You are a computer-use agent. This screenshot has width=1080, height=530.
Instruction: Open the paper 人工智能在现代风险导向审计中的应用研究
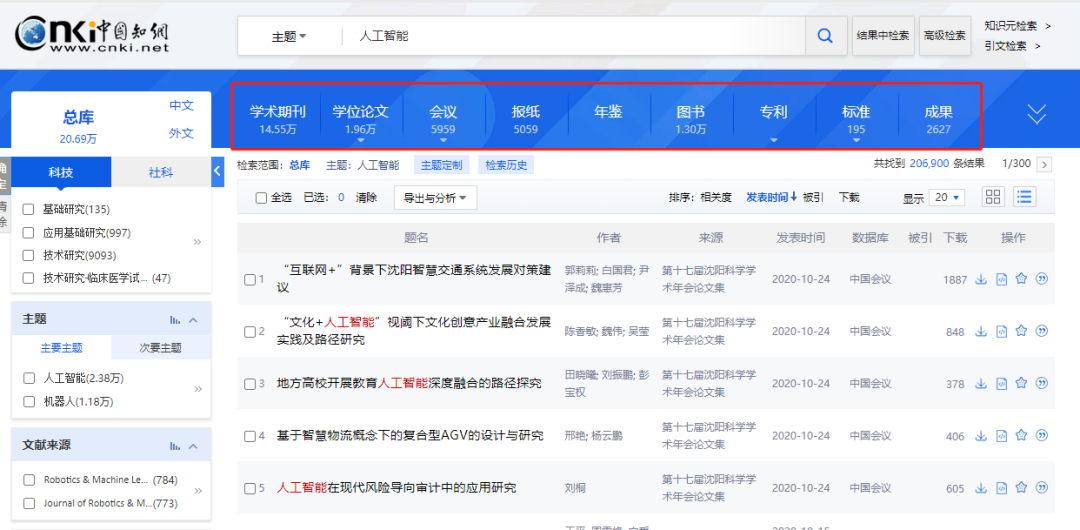coord(396,488)
